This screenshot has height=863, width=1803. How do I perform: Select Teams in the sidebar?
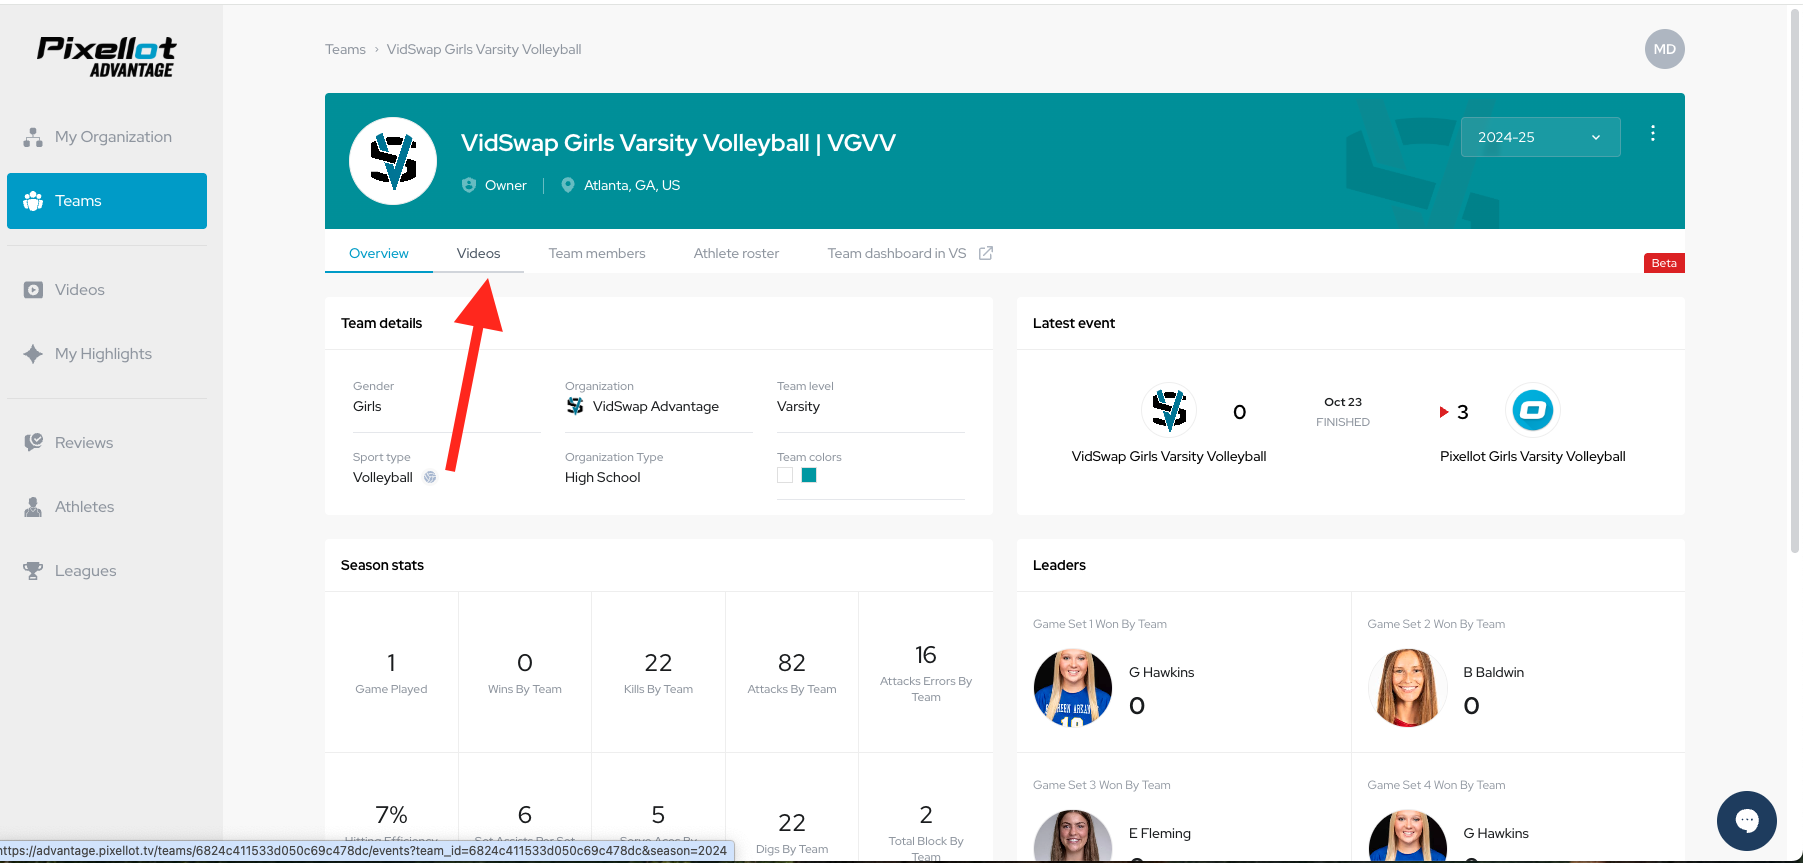click(x=107, y=201)
